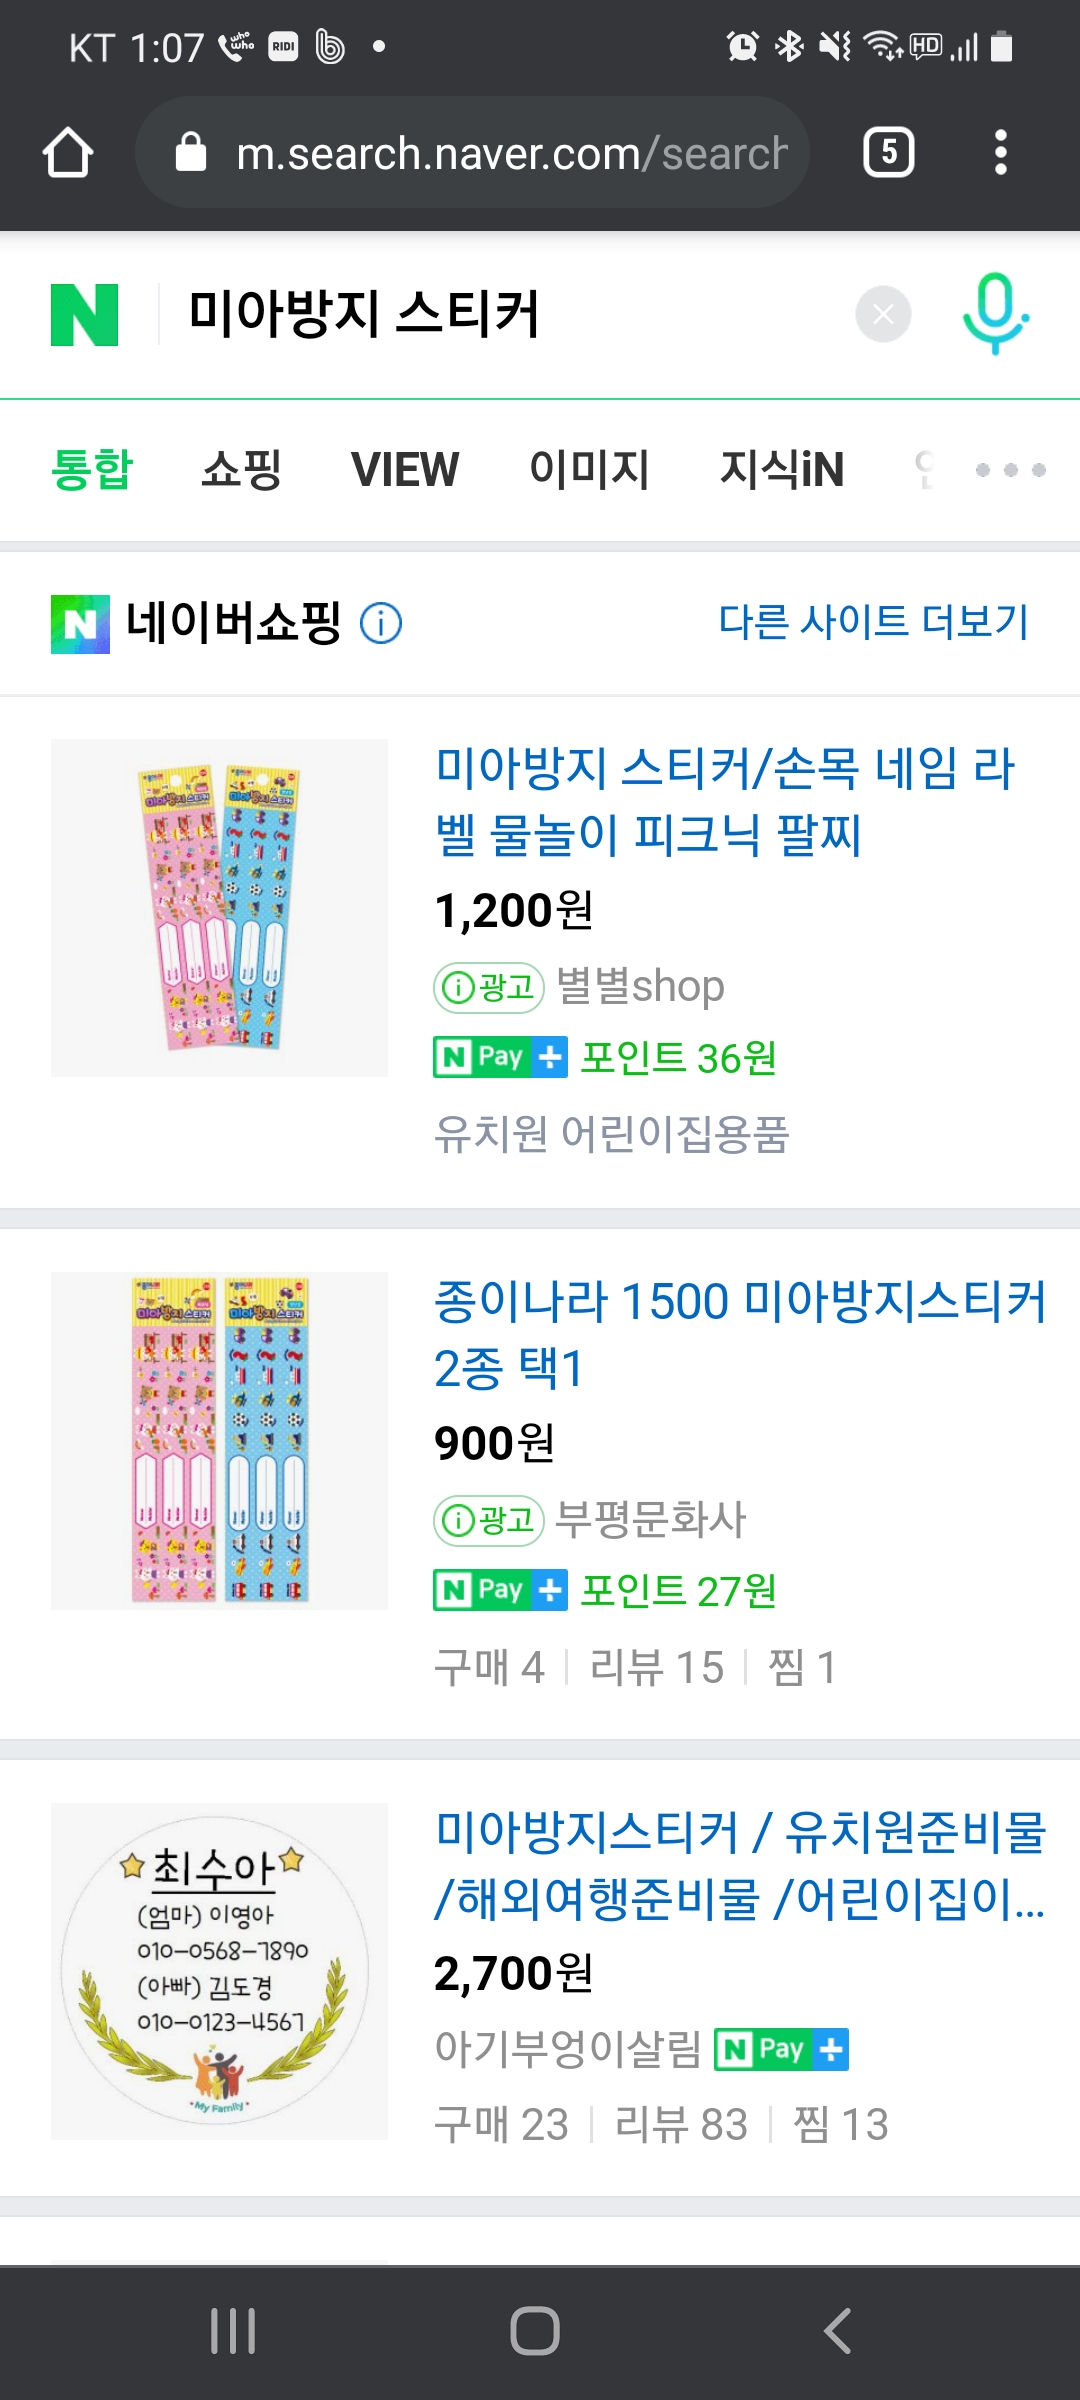This screenshot has width=1080, height=2400.
Task: Select the 이미지 tab
Action: click(x=589, y=470)
